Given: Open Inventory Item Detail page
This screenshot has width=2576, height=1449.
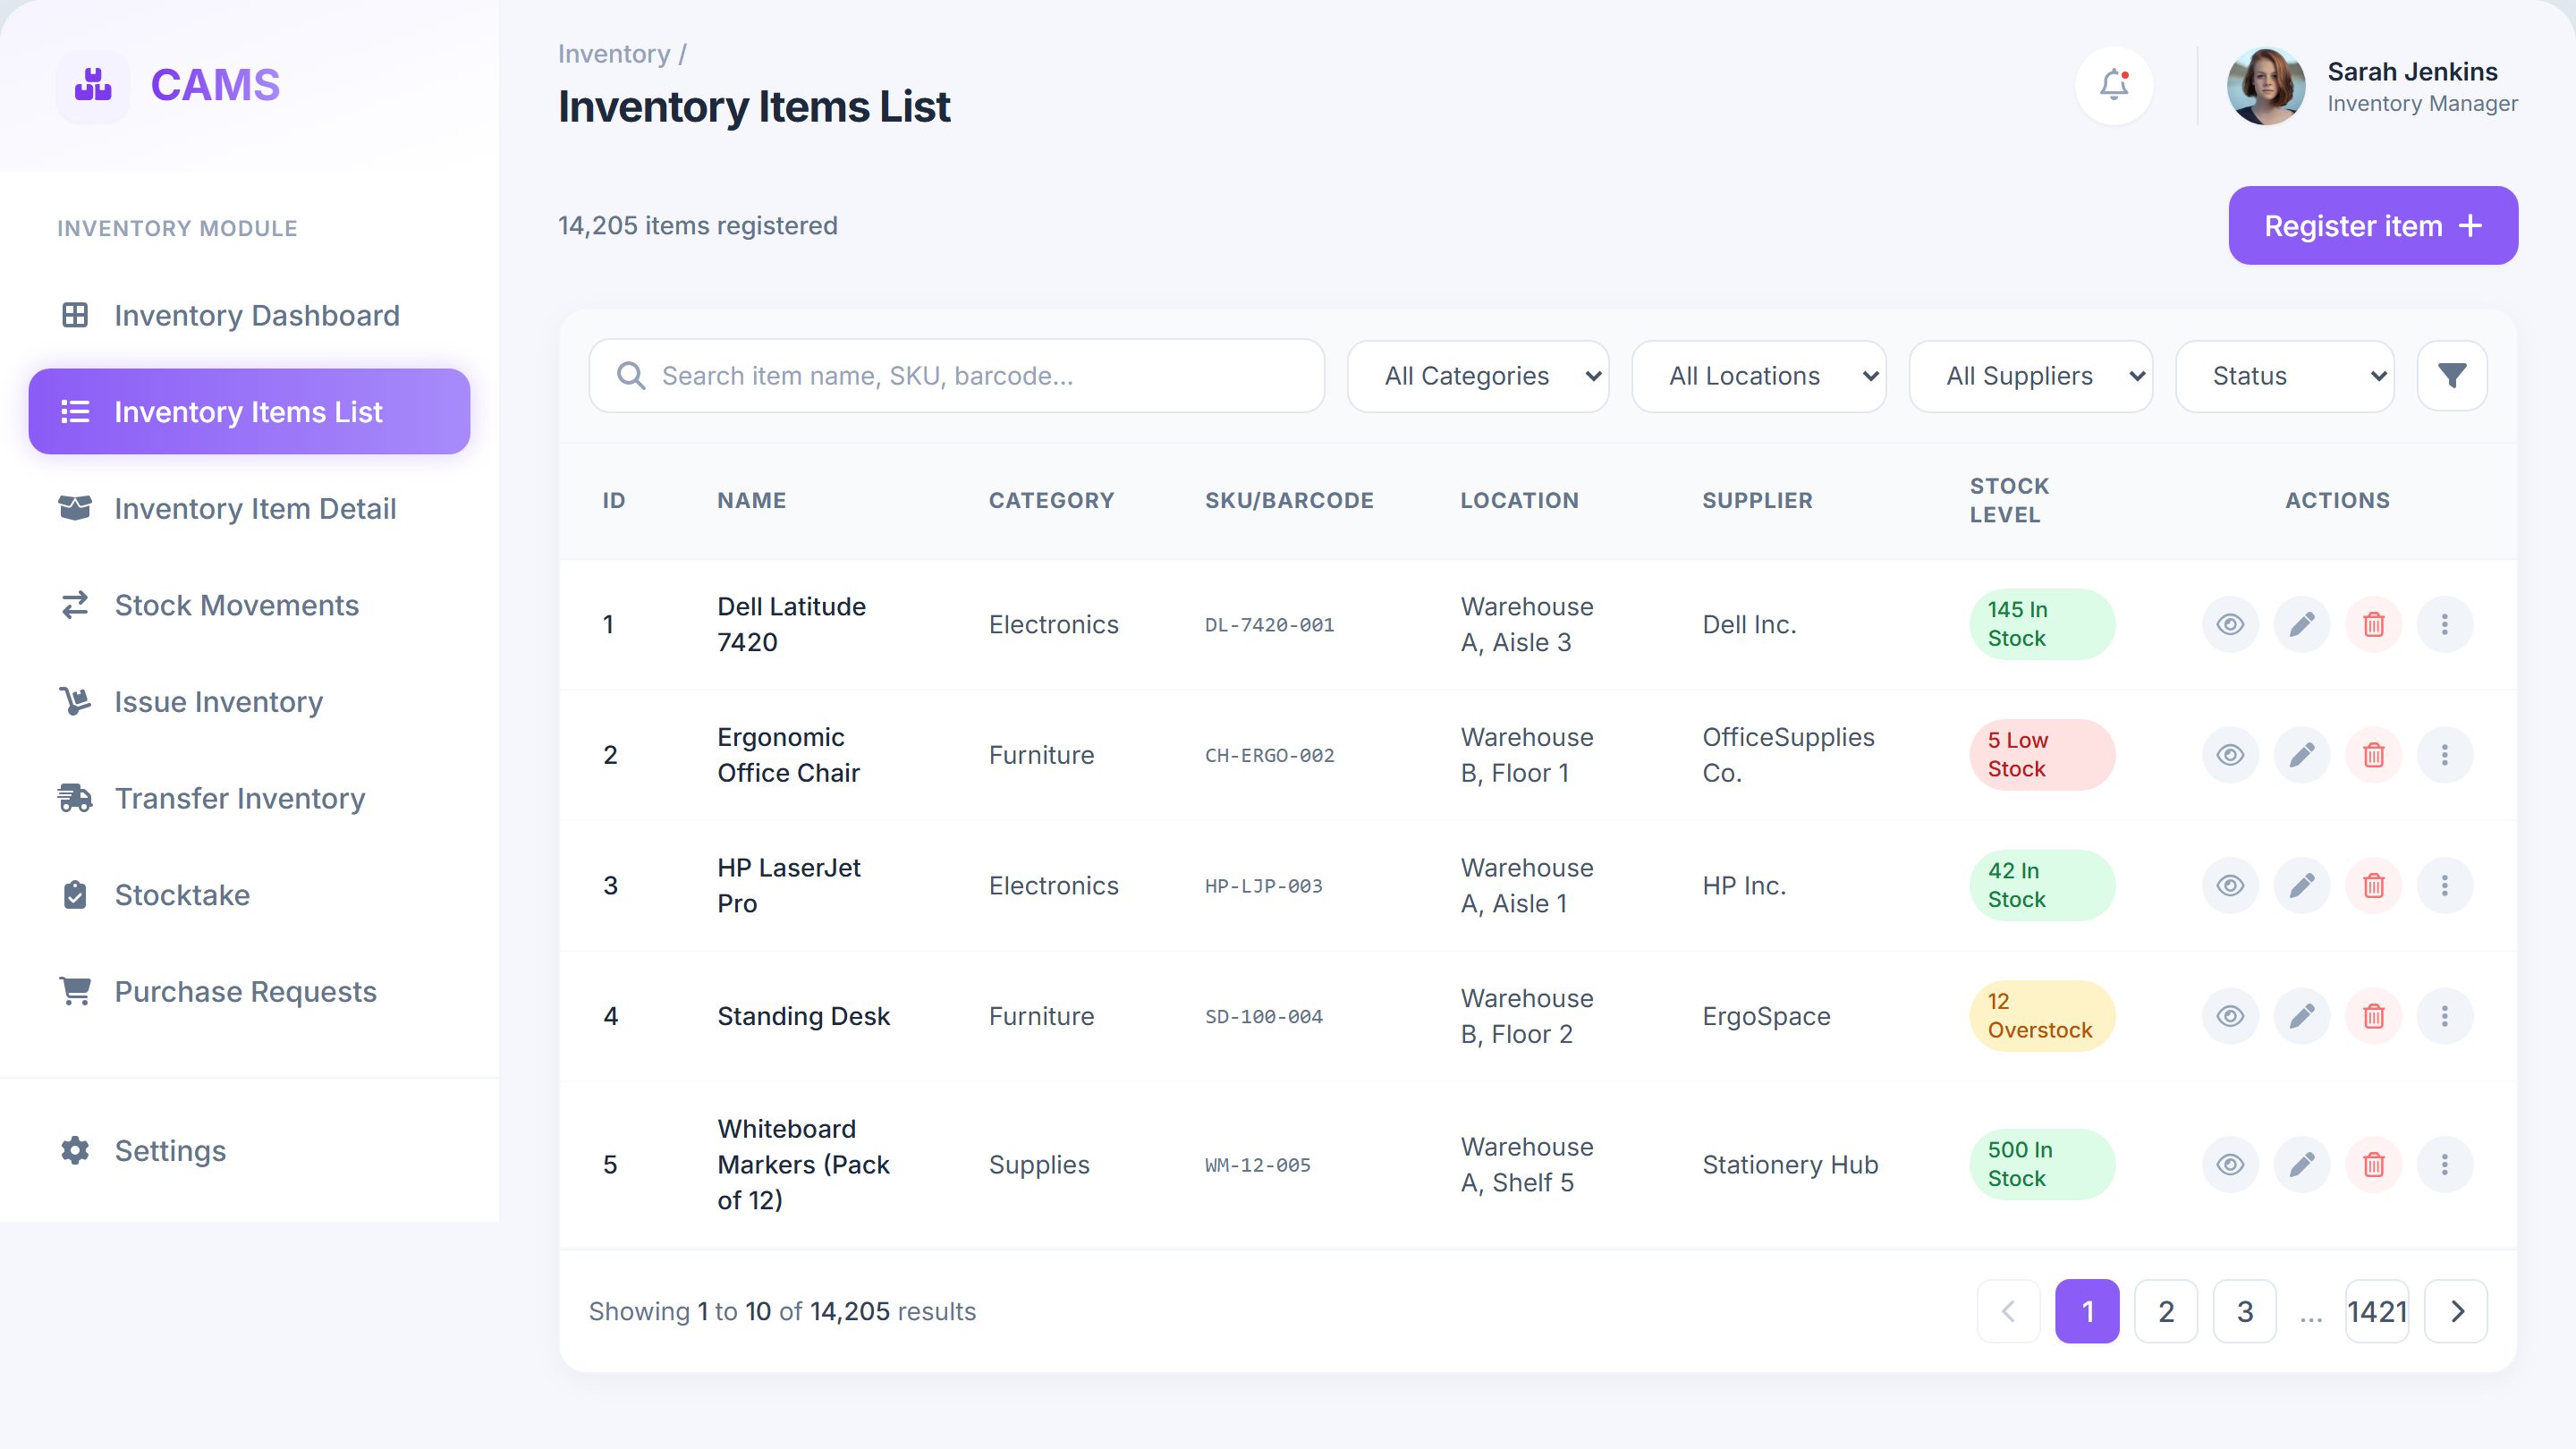Looking at the screenshot, I should point(249,508).
